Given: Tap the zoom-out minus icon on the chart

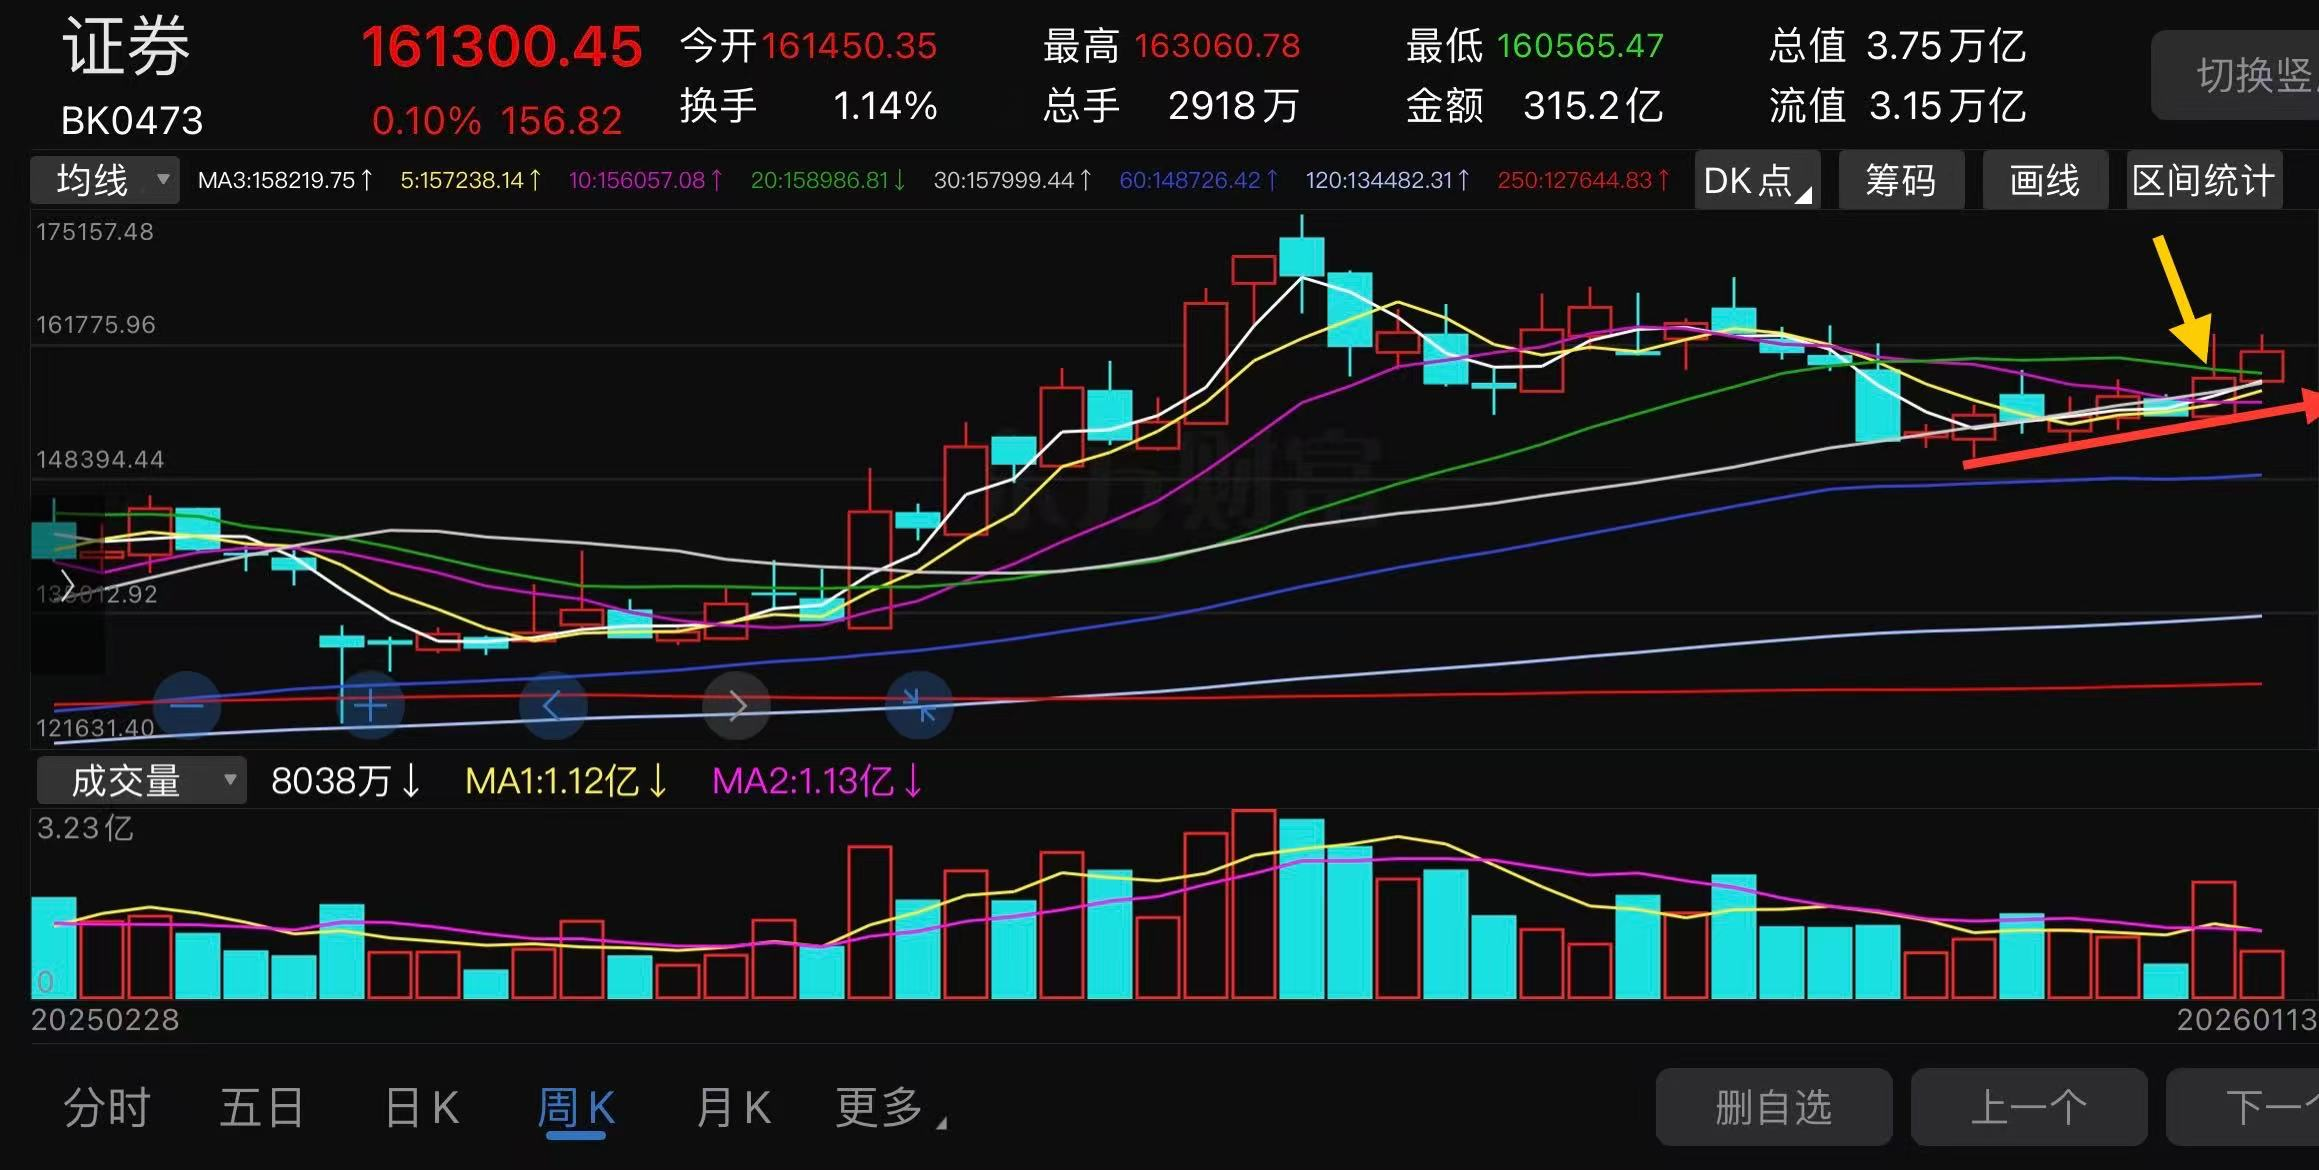Looking at the screenshot, I should tap(186, 705).
